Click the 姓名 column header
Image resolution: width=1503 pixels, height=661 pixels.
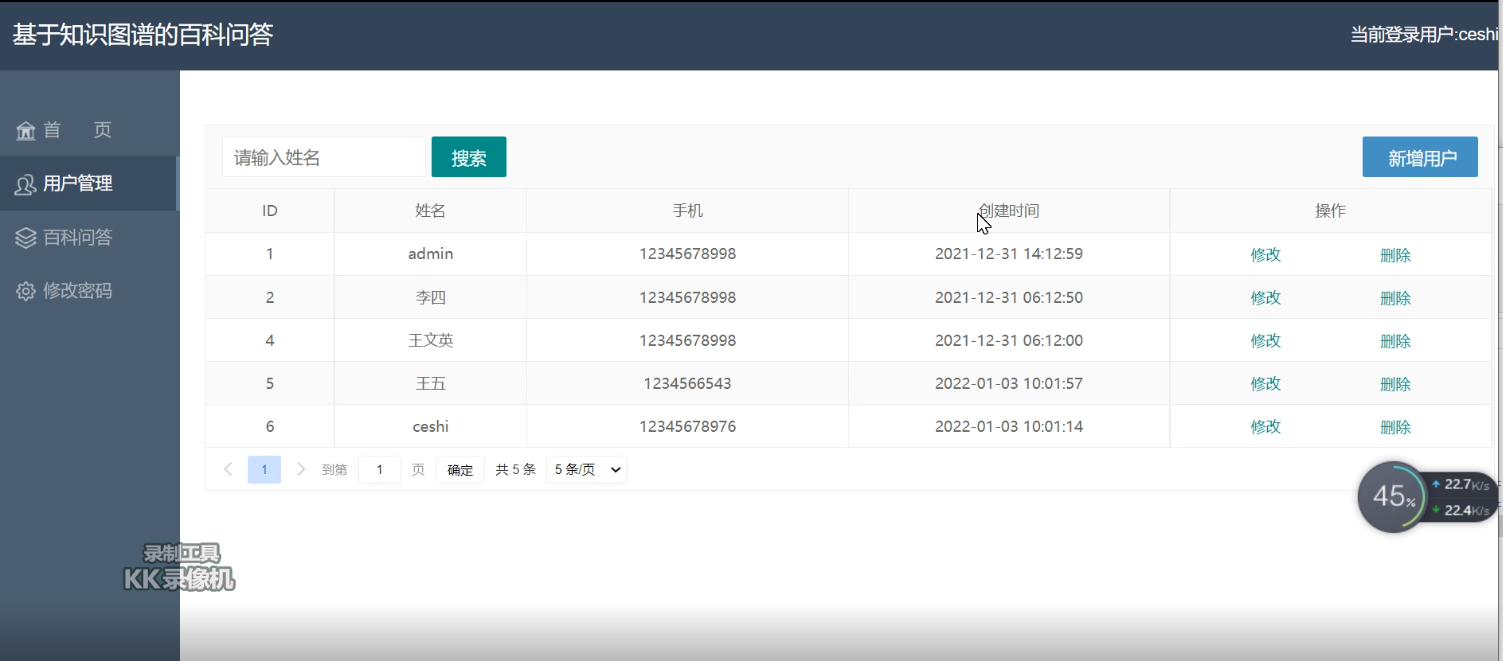pyautogui.click(x=430, y=211)
